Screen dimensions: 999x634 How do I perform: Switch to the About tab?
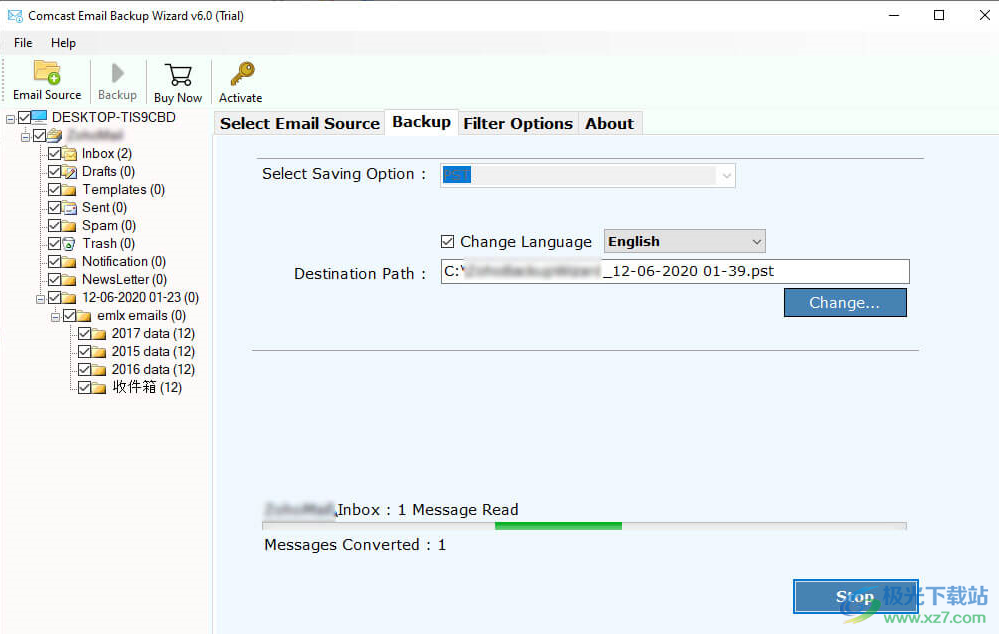click(x=610, y=124)
